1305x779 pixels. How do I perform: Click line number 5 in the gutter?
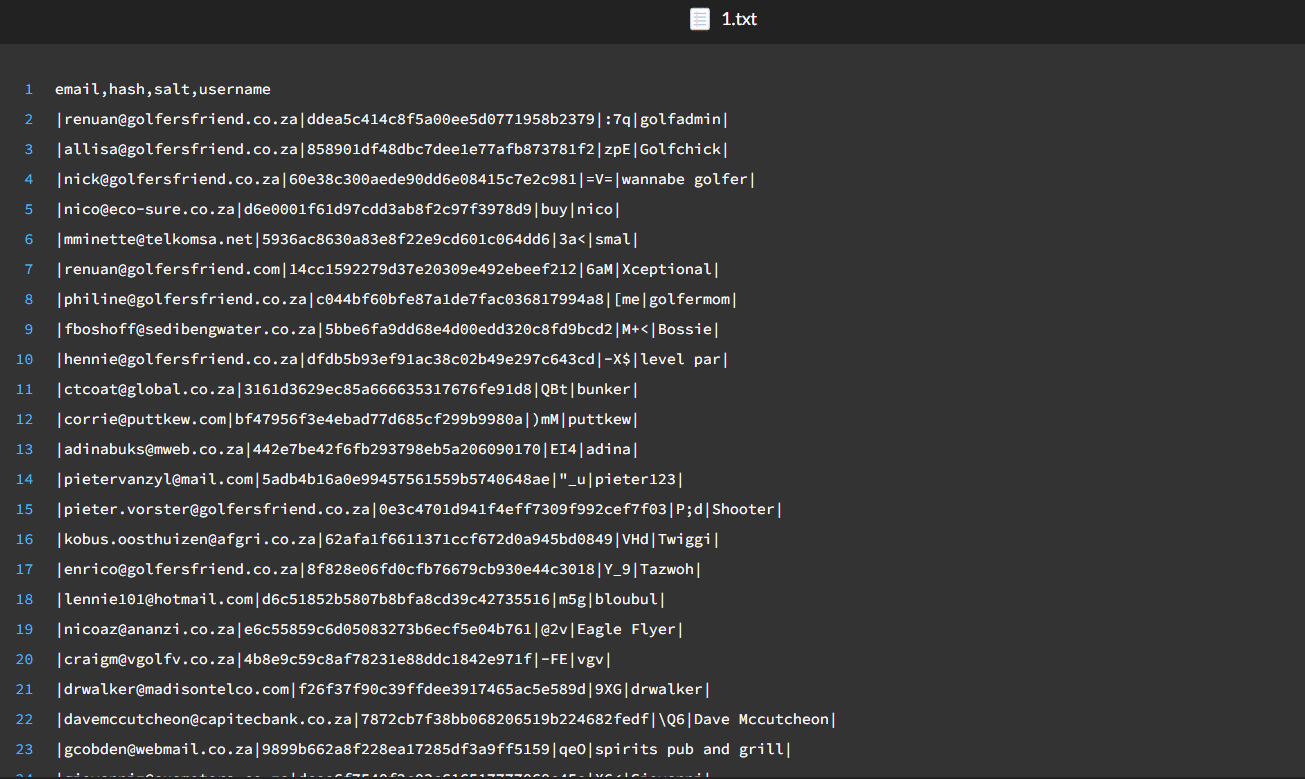click(x=29, y=209)
